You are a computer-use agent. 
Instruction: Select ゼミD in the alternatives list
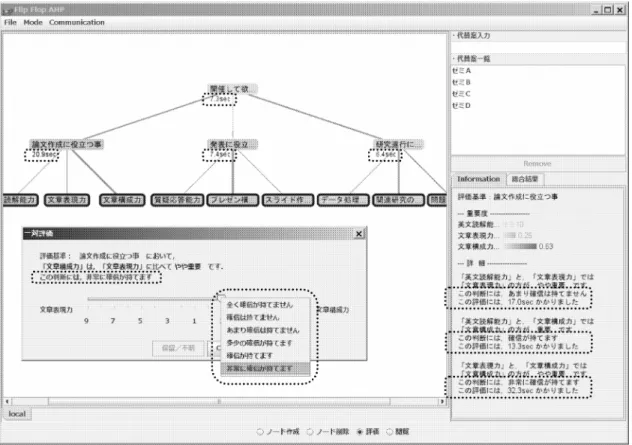tap(462, 106)
